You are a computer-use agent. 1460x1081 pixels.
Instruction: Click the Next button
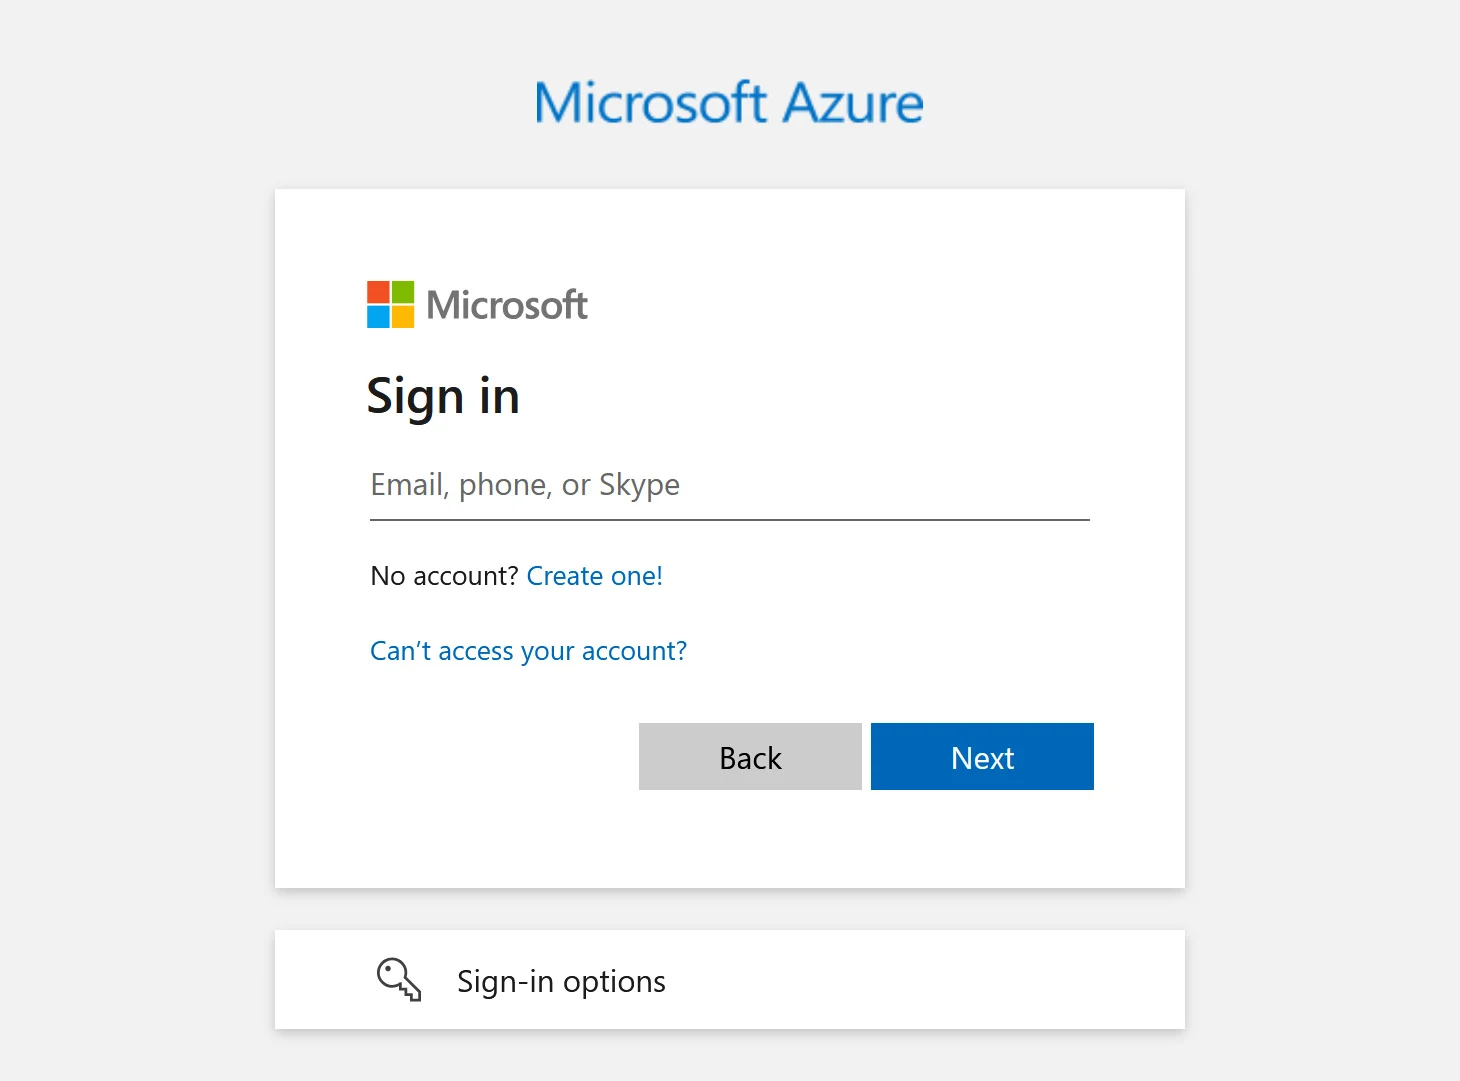pos(981,757)
